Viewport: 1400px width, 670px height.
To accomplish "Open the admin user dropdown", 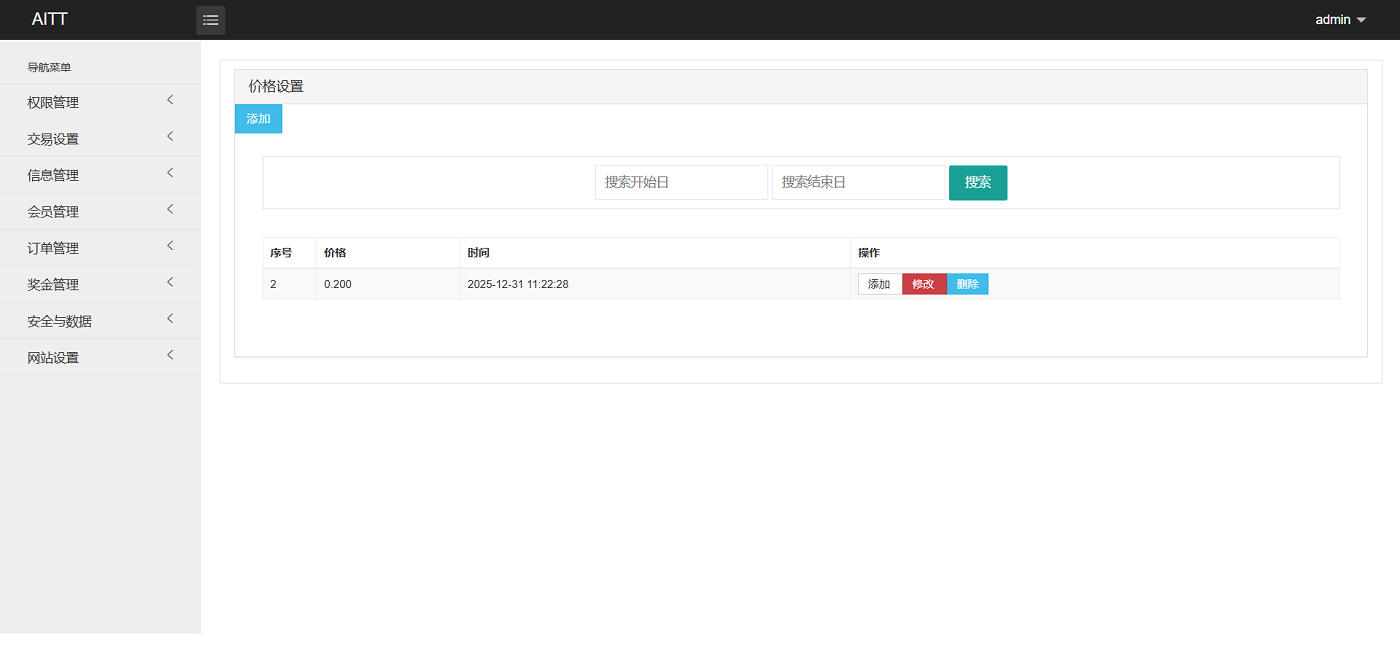I will pyautogui.click(x=1340, y=20).
